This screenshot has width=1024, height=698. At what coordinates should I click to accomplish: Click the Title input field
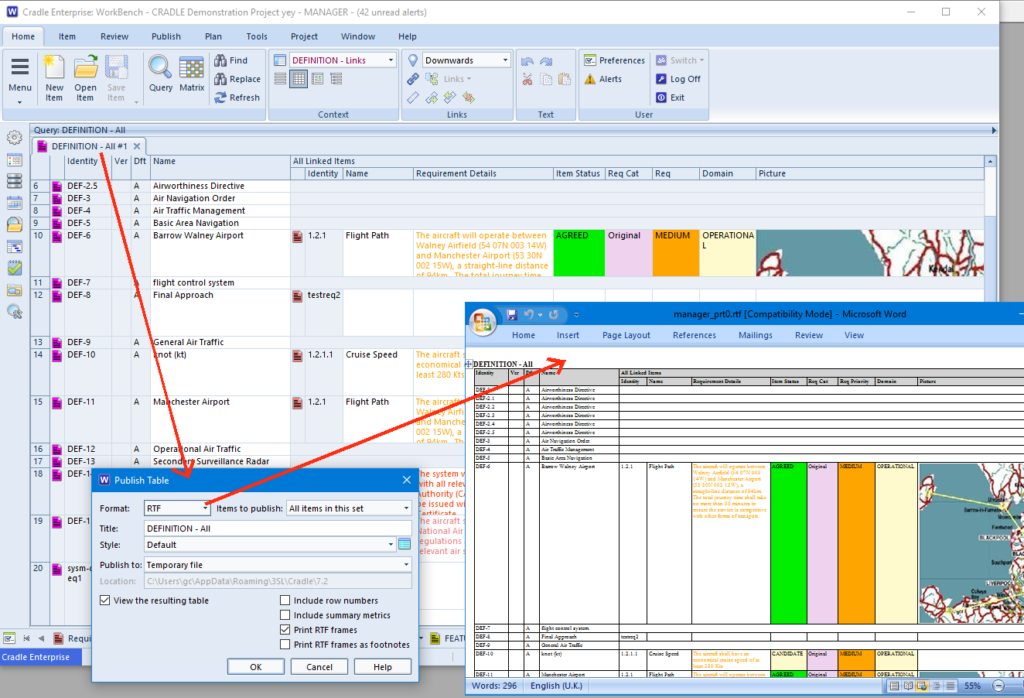tap(278, 528)
